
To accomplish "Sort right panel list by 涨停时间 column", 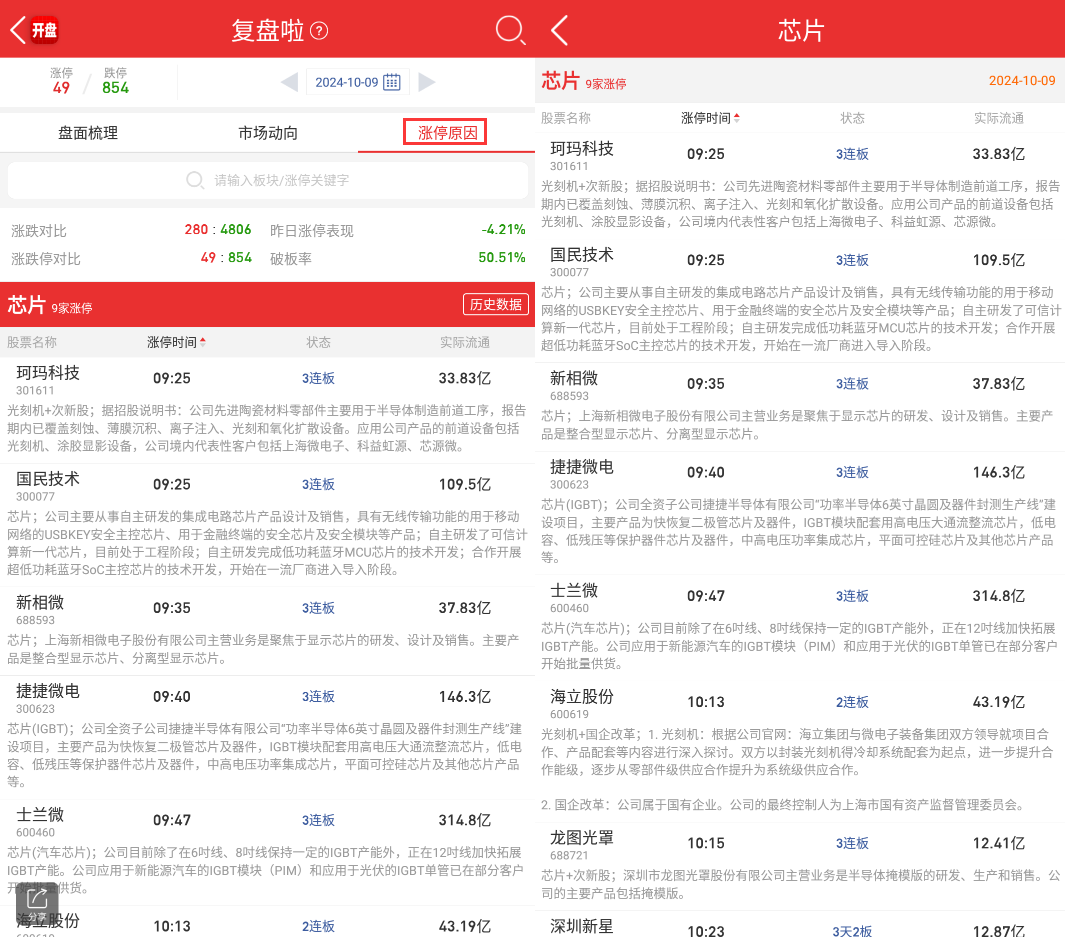I will [710, 118].
